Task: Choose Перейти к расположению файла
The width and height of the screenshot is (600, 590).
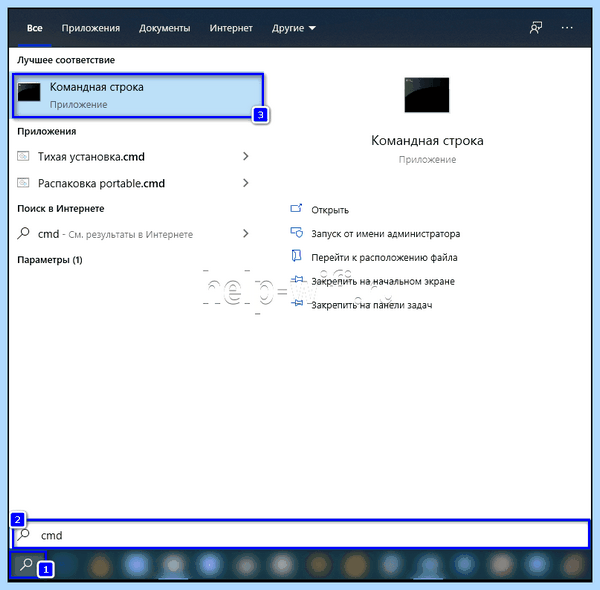Action: point(384,258)
